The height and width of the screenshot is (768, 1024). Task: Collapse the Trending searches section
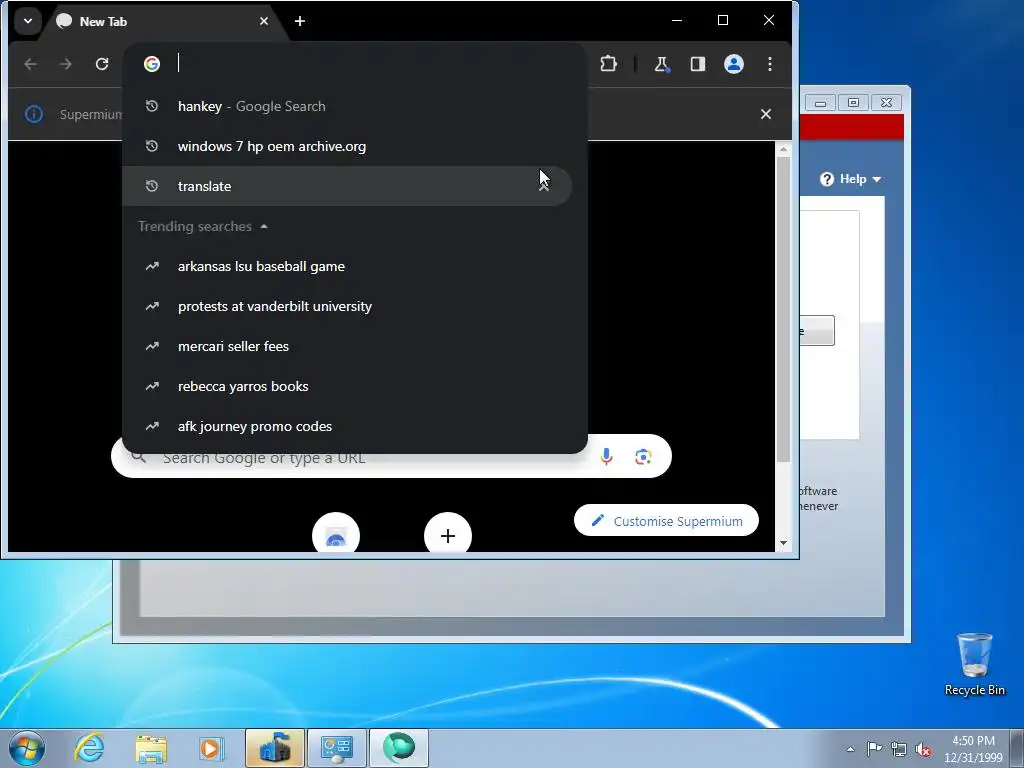tap(264, 227)
